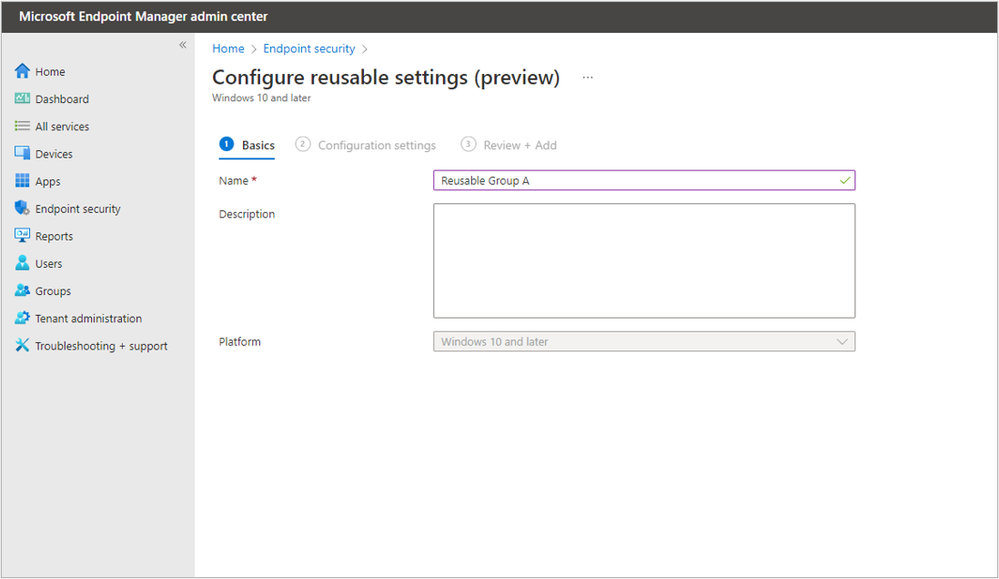Open Dashboard from the sidebar label
Screen dimensions: 999x579
(62, 99)
